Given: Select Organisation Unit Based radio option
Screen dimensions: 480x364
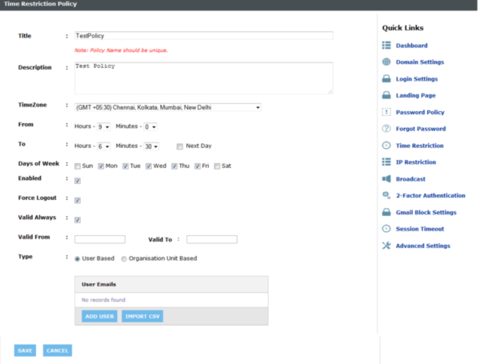Looking at the screenshot, I should [124, 259].
